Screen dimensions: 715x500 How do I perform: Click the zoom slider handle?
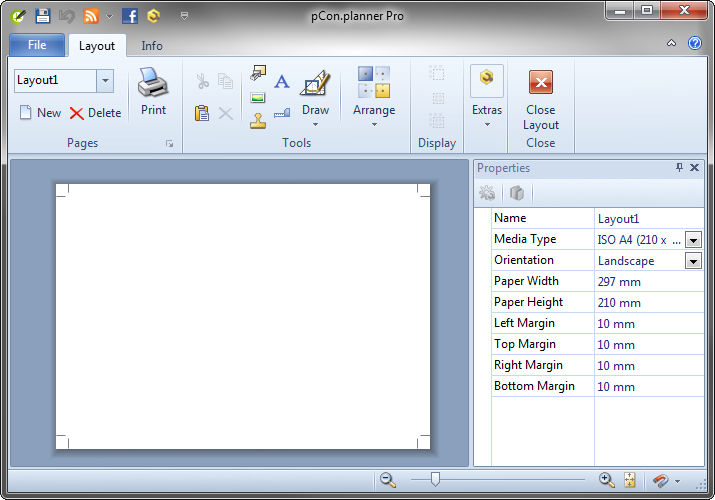click(x=435, y=479)
